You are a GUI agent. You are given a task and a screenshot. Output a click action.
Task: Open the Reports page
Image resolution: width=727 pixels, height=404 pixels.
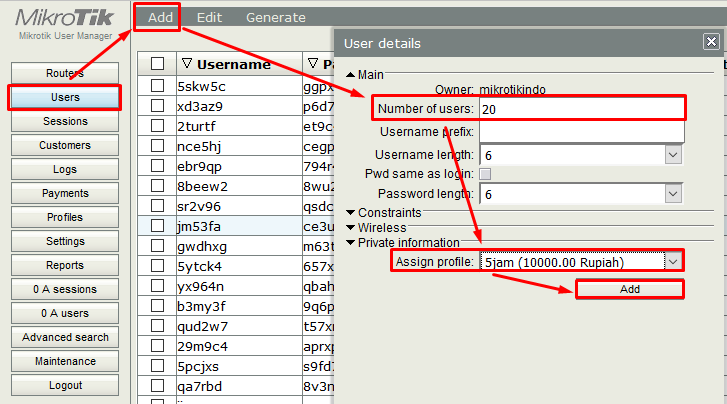[65, 265]
